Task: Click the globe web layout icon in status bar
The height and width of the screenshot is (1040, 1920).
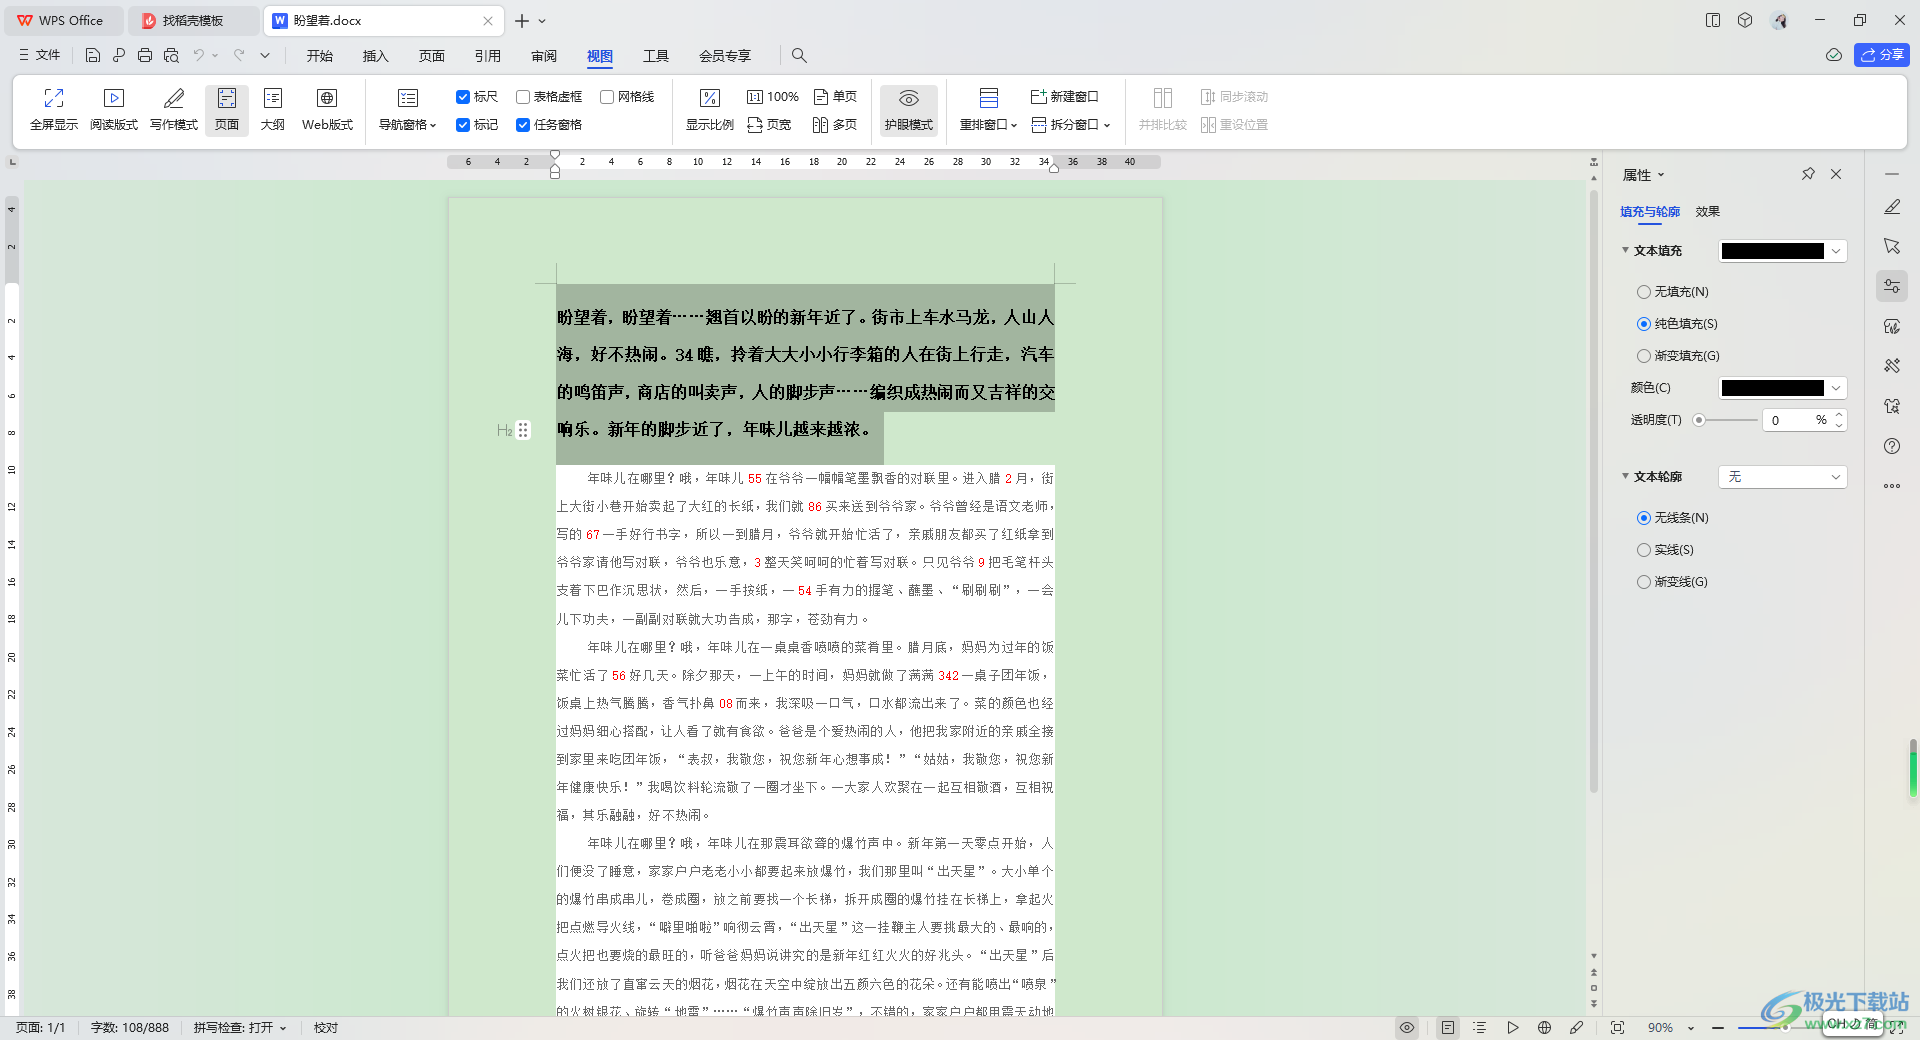Action: tap(1544, 1028)
